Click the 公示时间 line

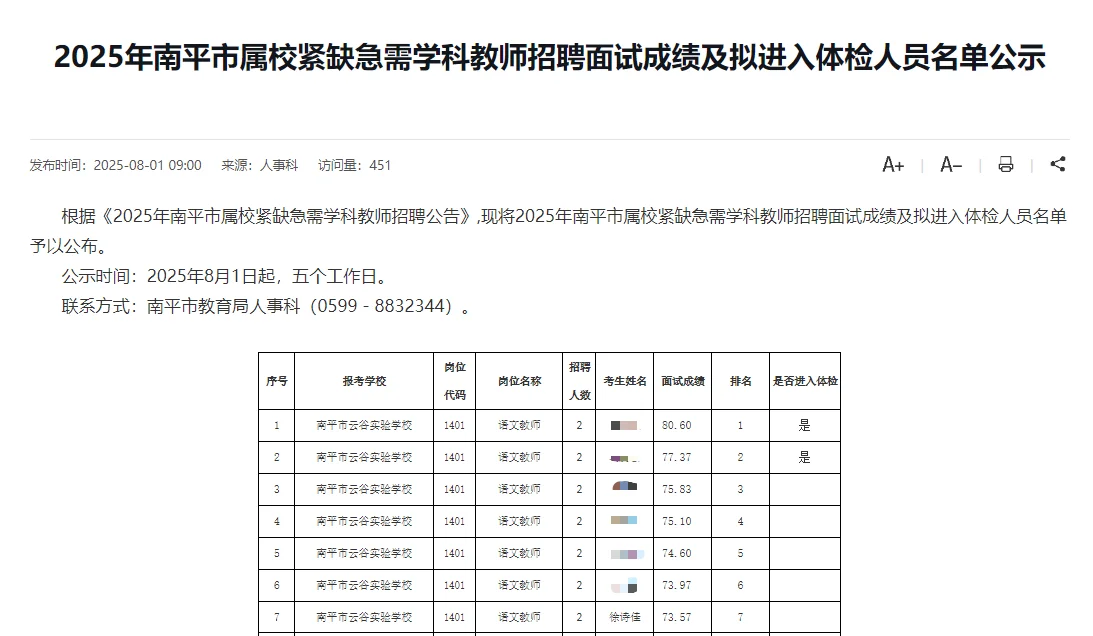point(227,276)
